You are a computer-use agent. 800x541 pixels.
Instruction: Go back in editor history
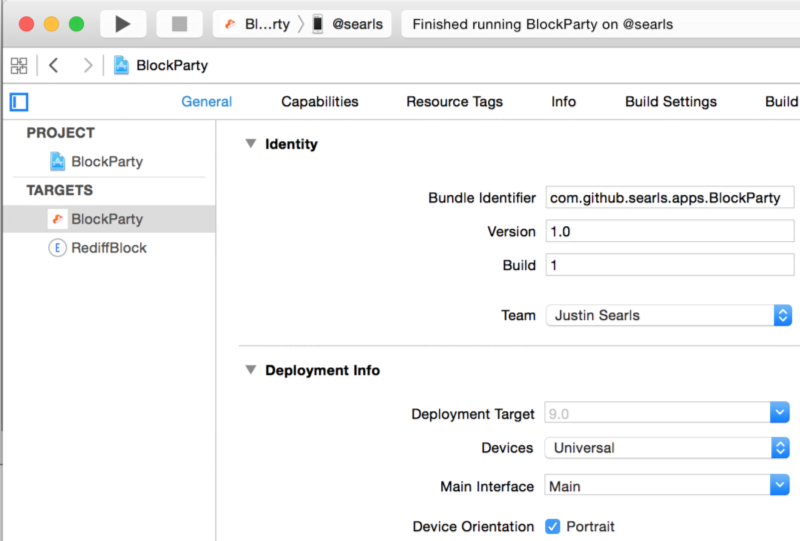[54, 65]
